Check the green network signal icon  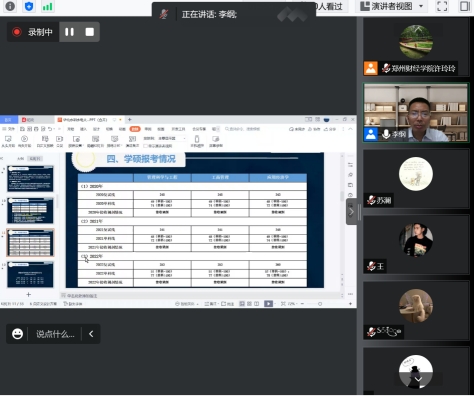click(x=47, y=6)
